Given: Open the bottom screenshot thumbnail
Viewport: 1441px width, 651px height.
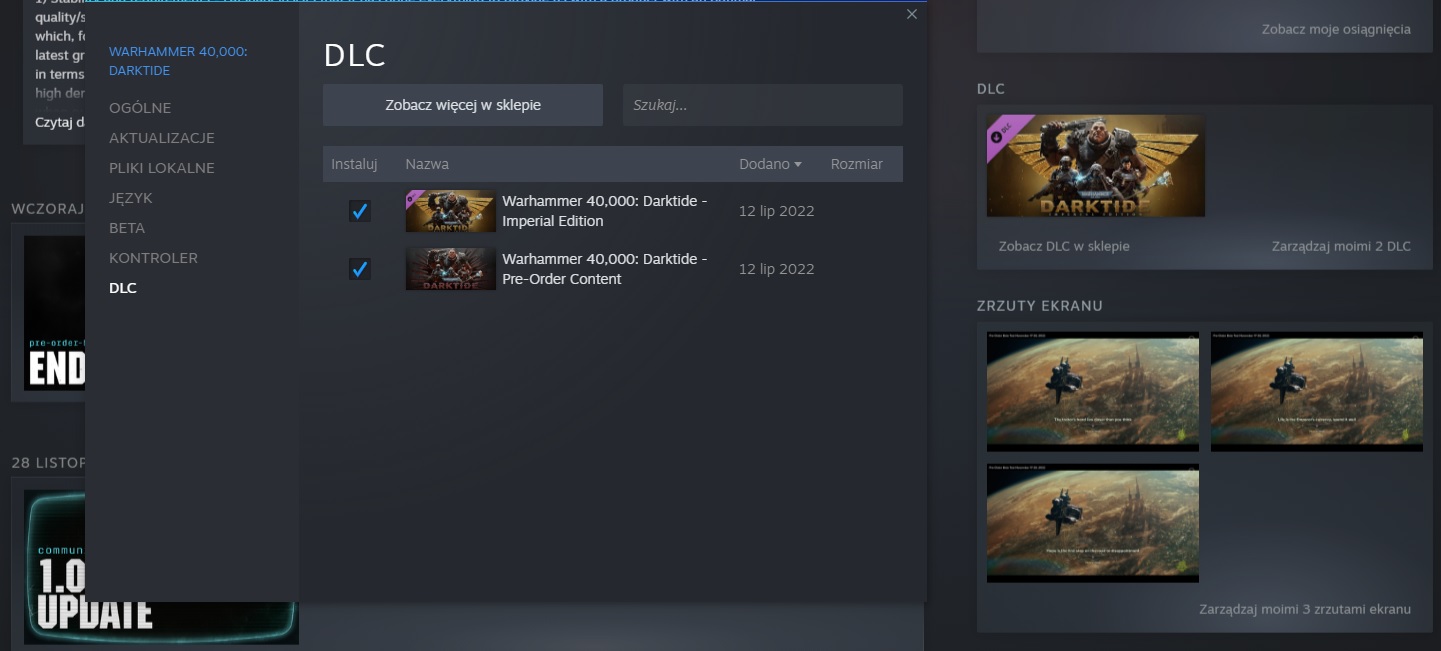Looking at the screenshot, I should click(x=1093, y=523).
